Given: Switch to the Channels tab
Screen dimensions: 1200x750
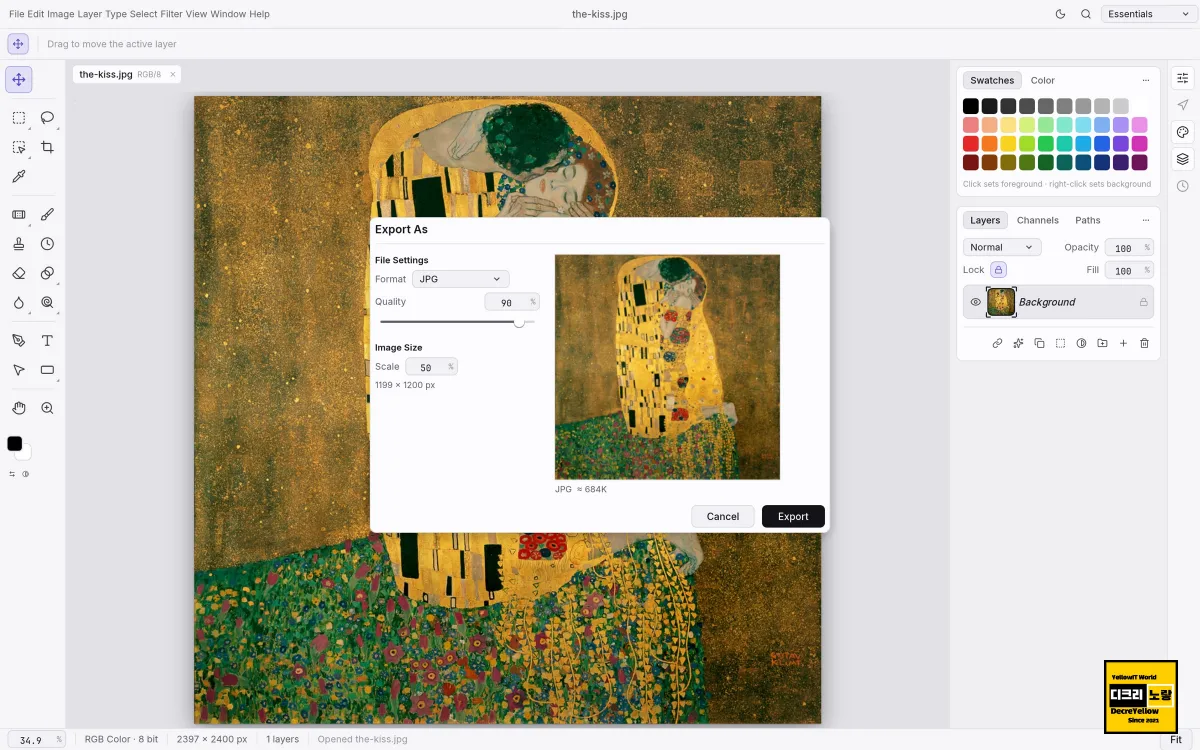Looking at the screenshot, I should pyautogui.click(x=1038, y=220).
